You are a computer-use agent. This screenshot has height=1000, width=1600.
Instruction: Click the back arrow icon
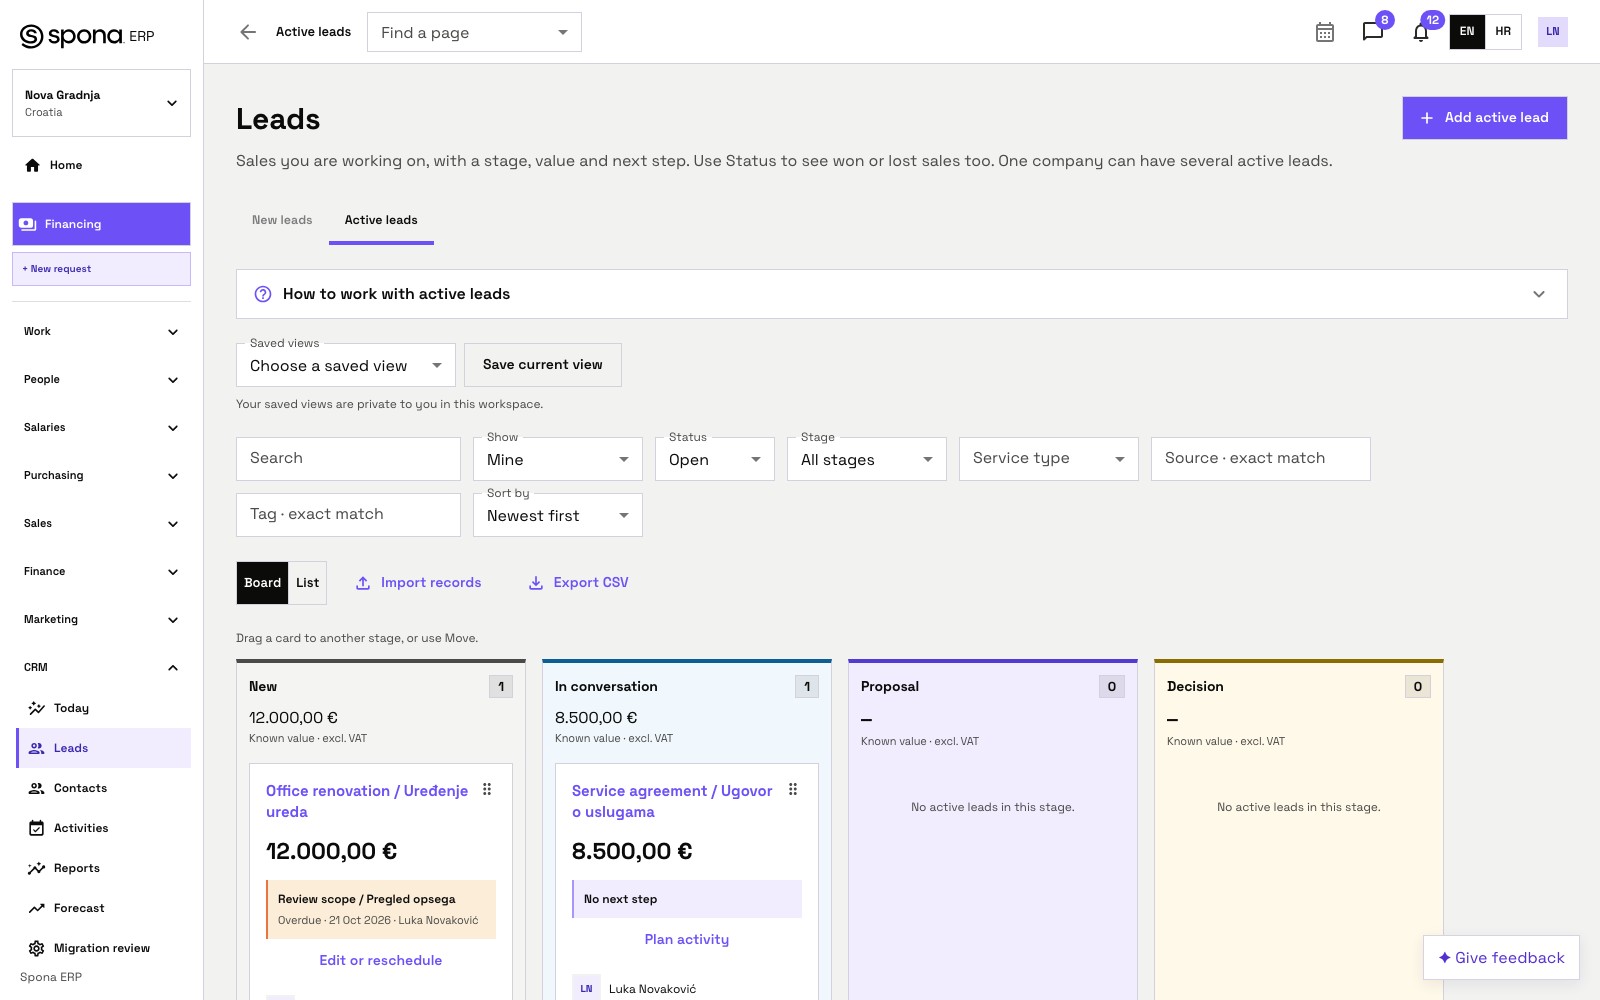pos(248,32)
